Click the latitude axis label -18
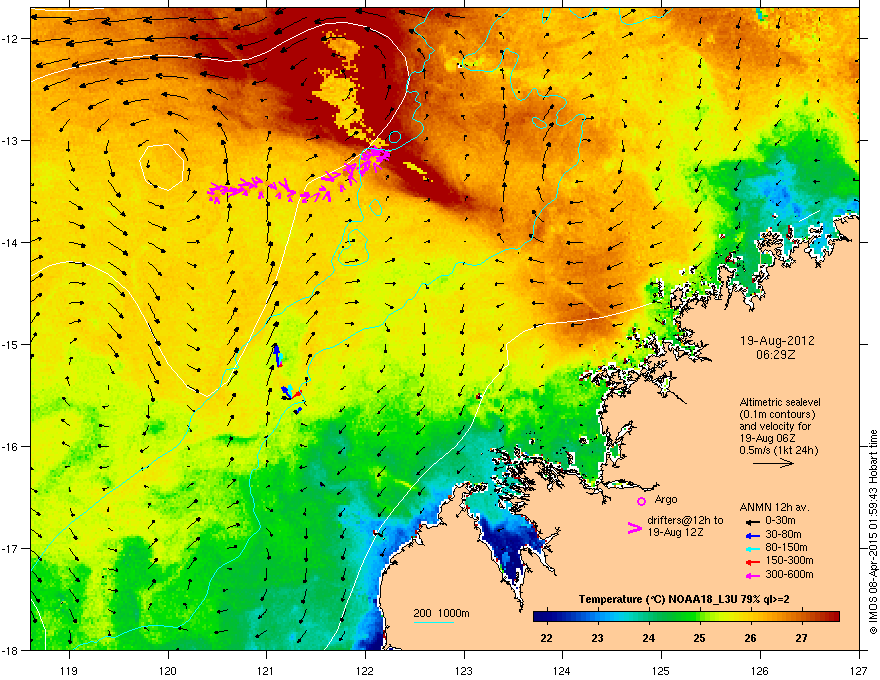 pyautogui.click(x=10, y=650)
